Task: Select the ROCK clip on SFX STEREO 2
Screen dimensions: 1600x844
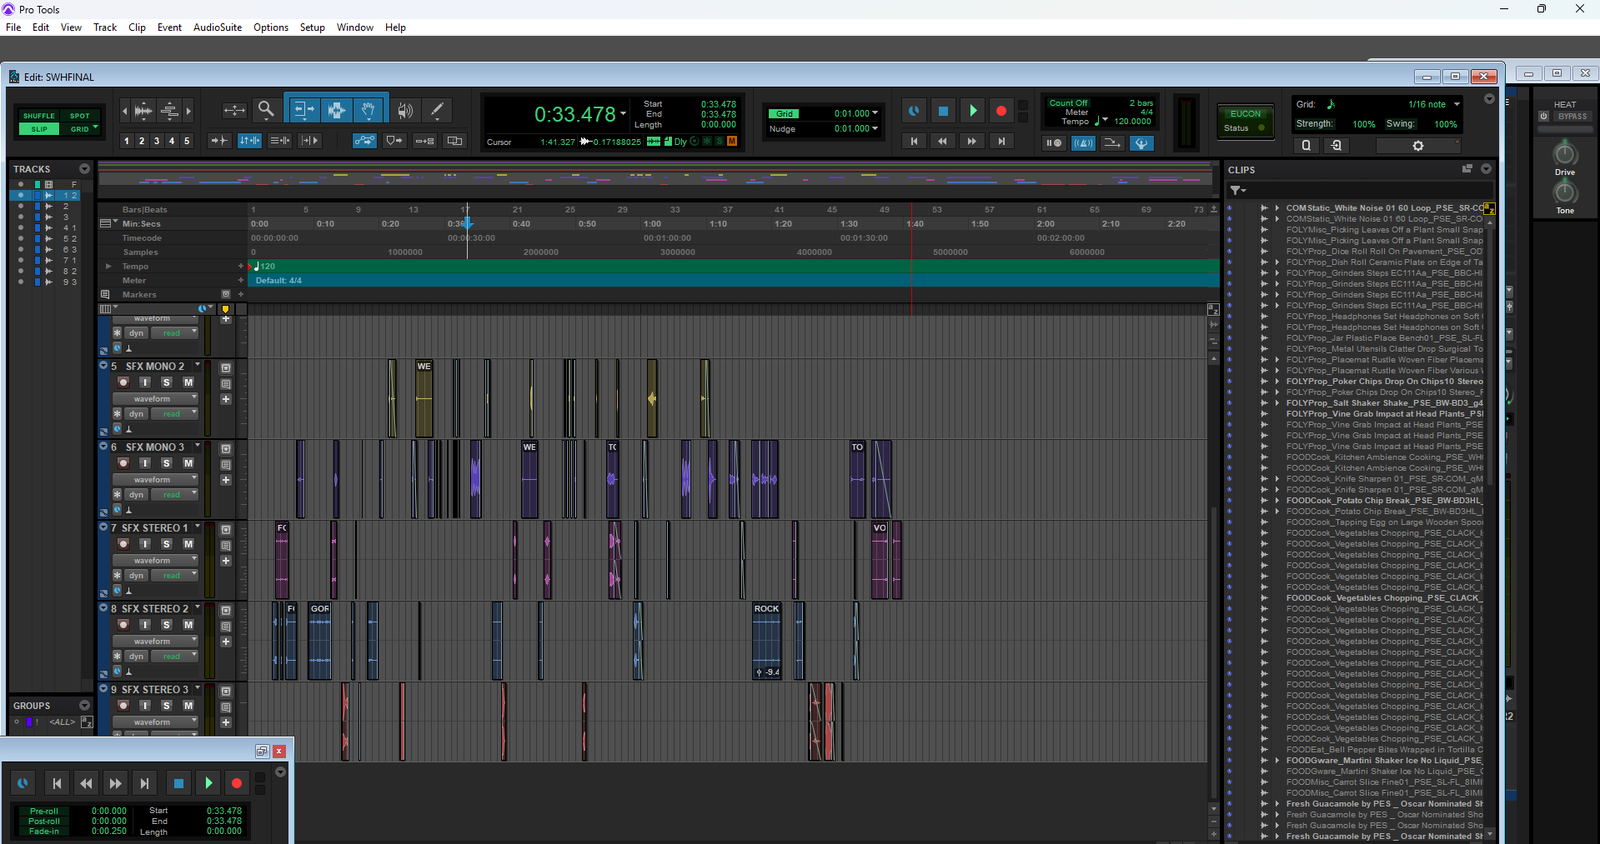Action: coord(767,640)
